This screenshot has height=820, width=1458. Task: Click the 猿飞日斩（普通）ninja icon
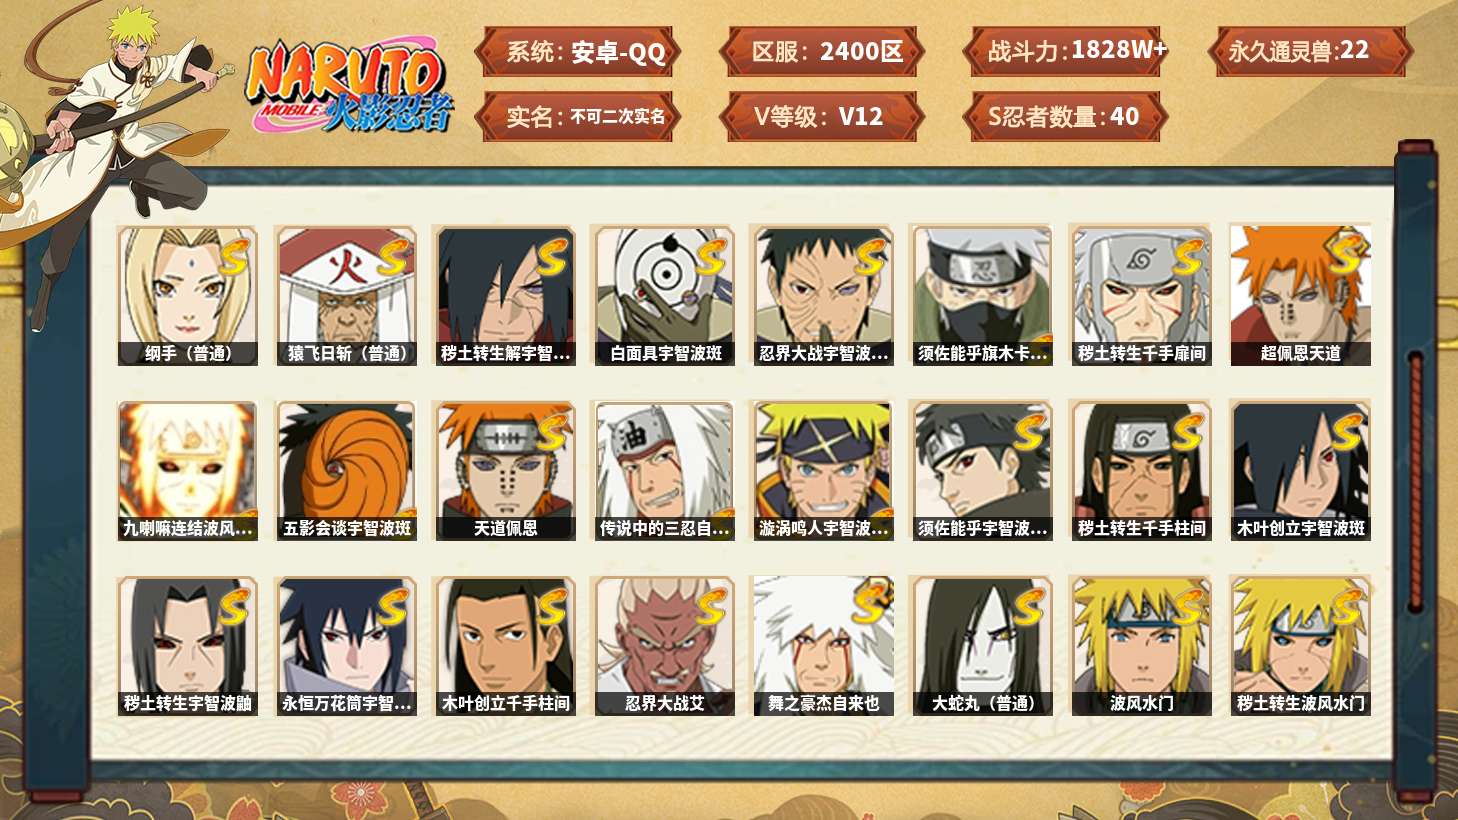[x=346, y=295]
